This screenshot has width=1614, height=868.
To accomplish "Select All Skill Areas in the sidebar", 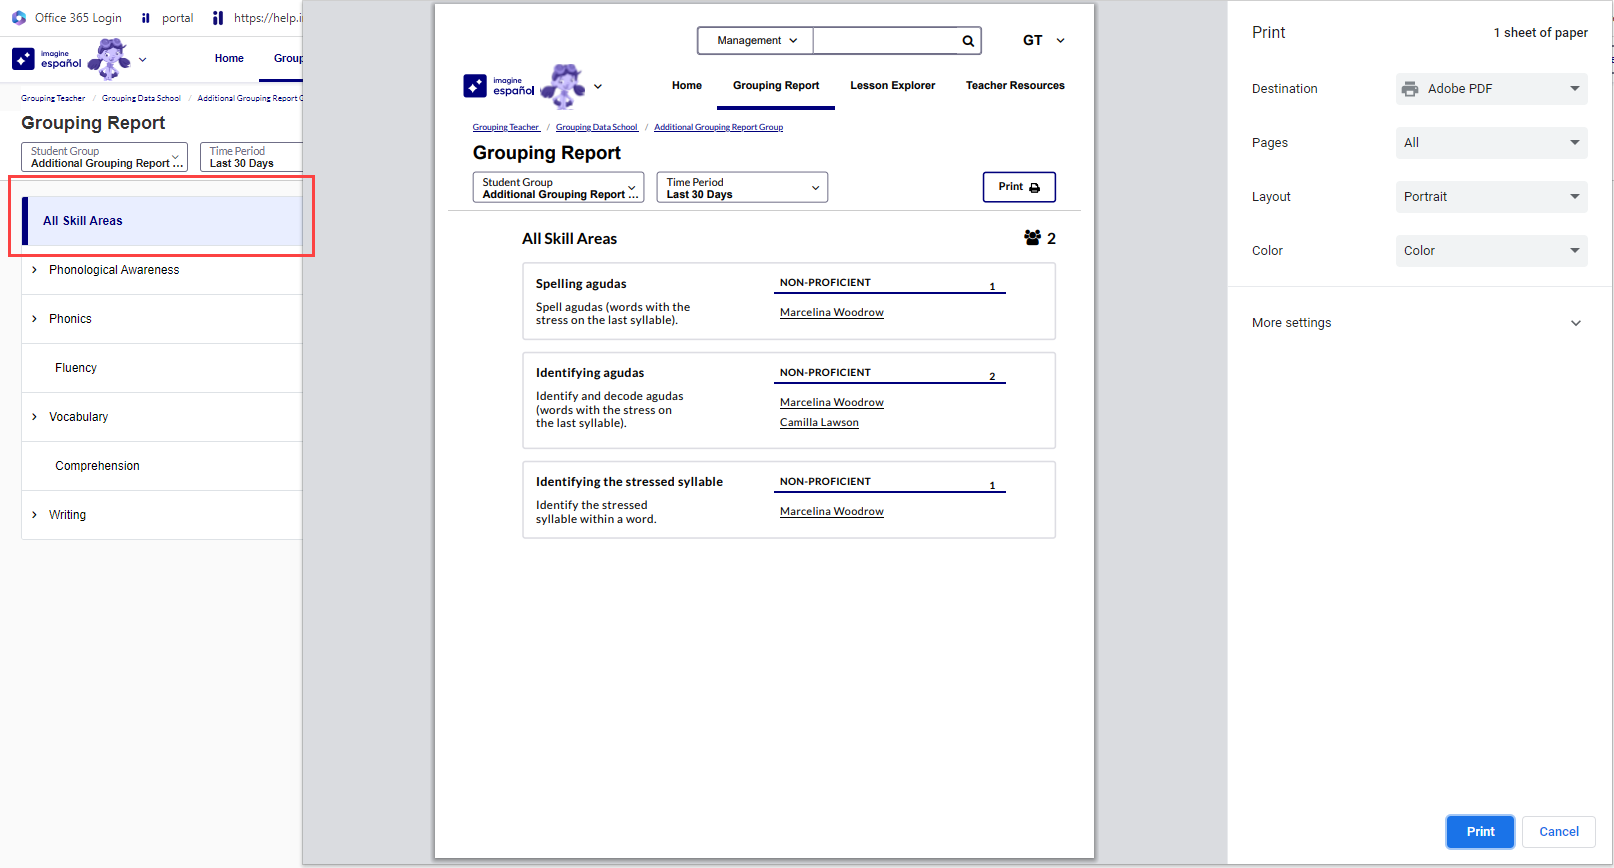I will (162, 221).
